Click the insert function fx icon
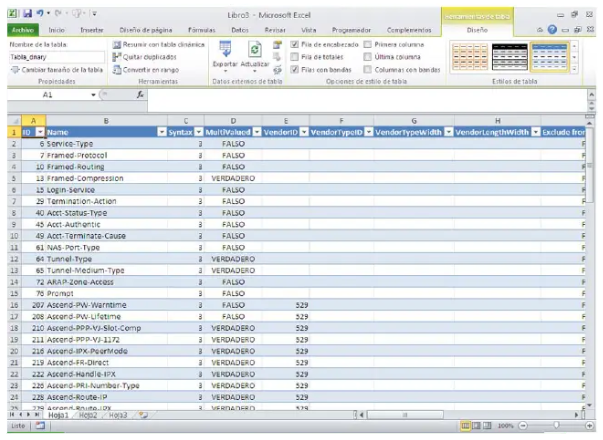 (x=140, y=94)
